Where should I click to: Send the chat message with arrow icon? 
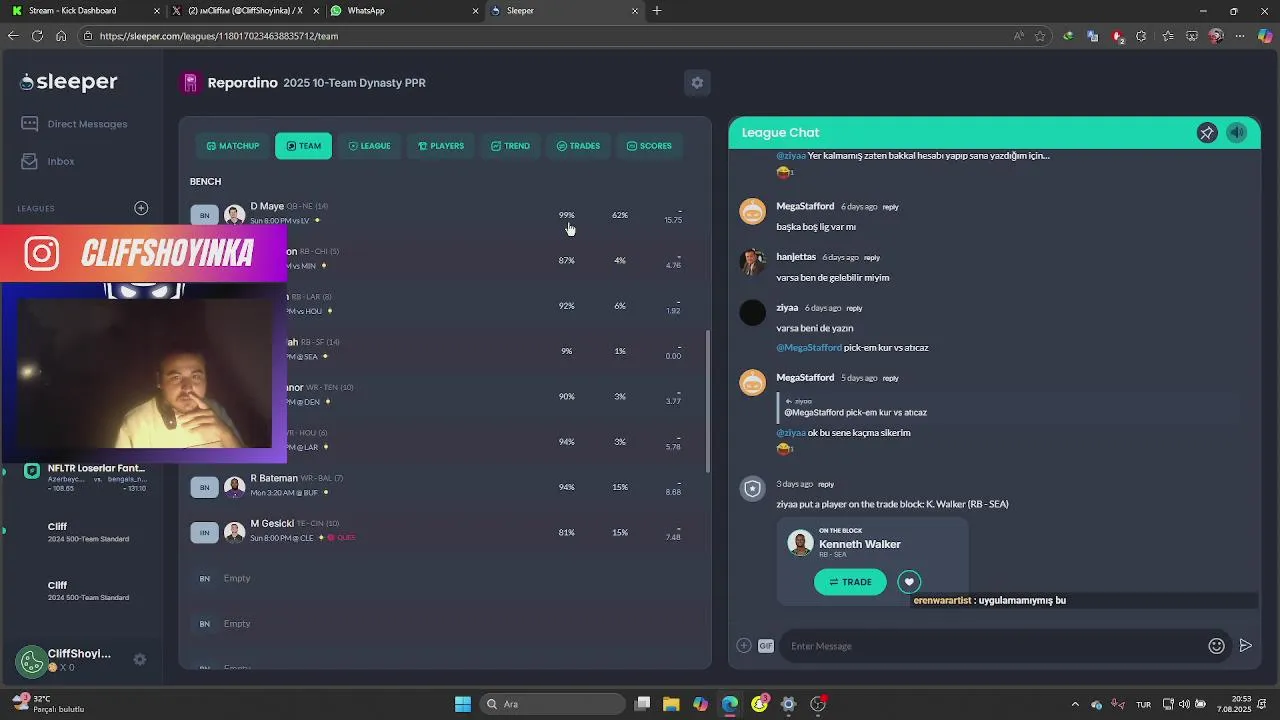pyautogui.click(x=1245, y=646)
